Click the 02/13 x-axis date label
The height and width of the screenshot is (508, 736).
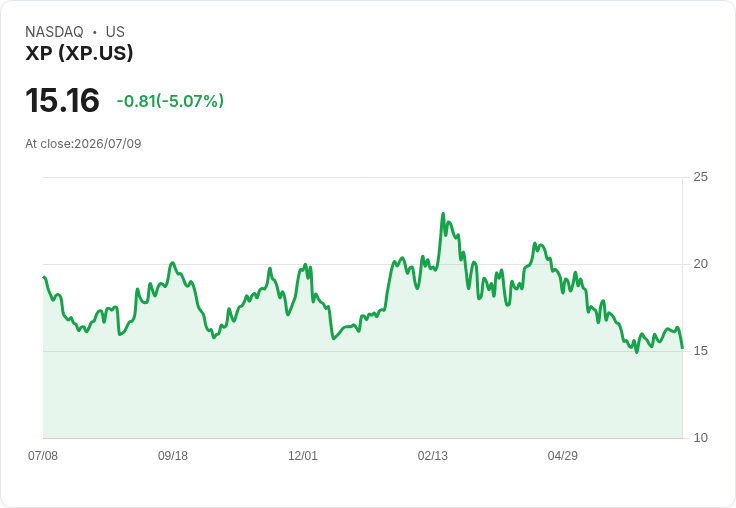point(433,455)
